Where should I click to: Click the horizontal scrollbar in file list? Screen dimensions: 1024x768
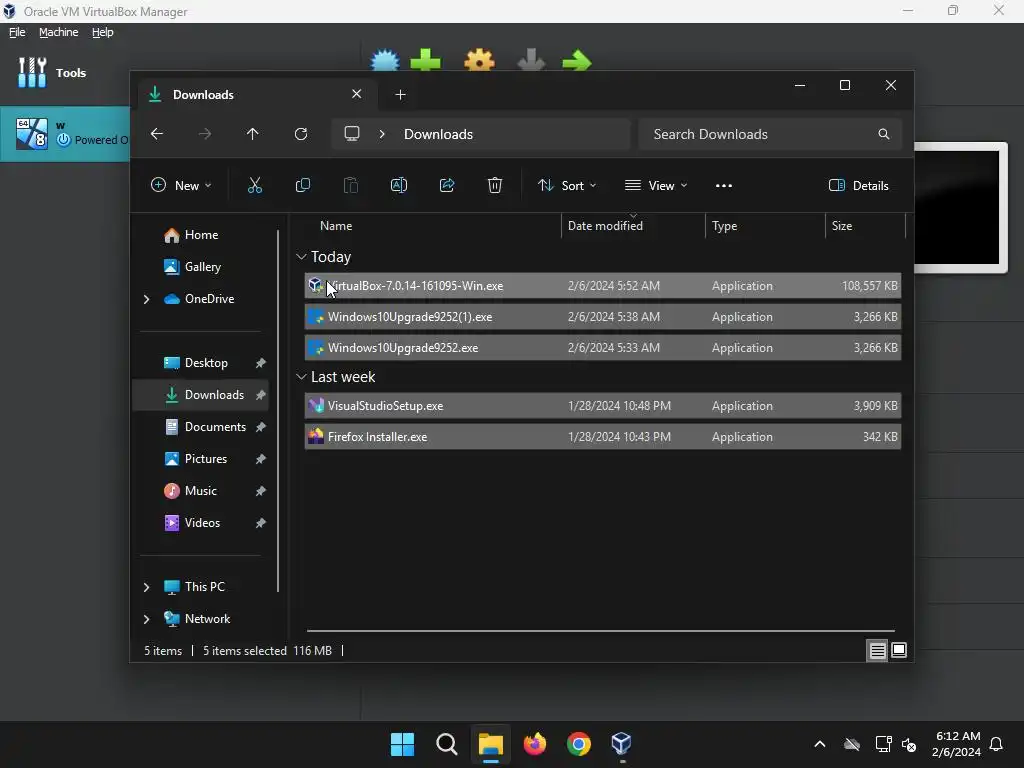pos(600,631)
